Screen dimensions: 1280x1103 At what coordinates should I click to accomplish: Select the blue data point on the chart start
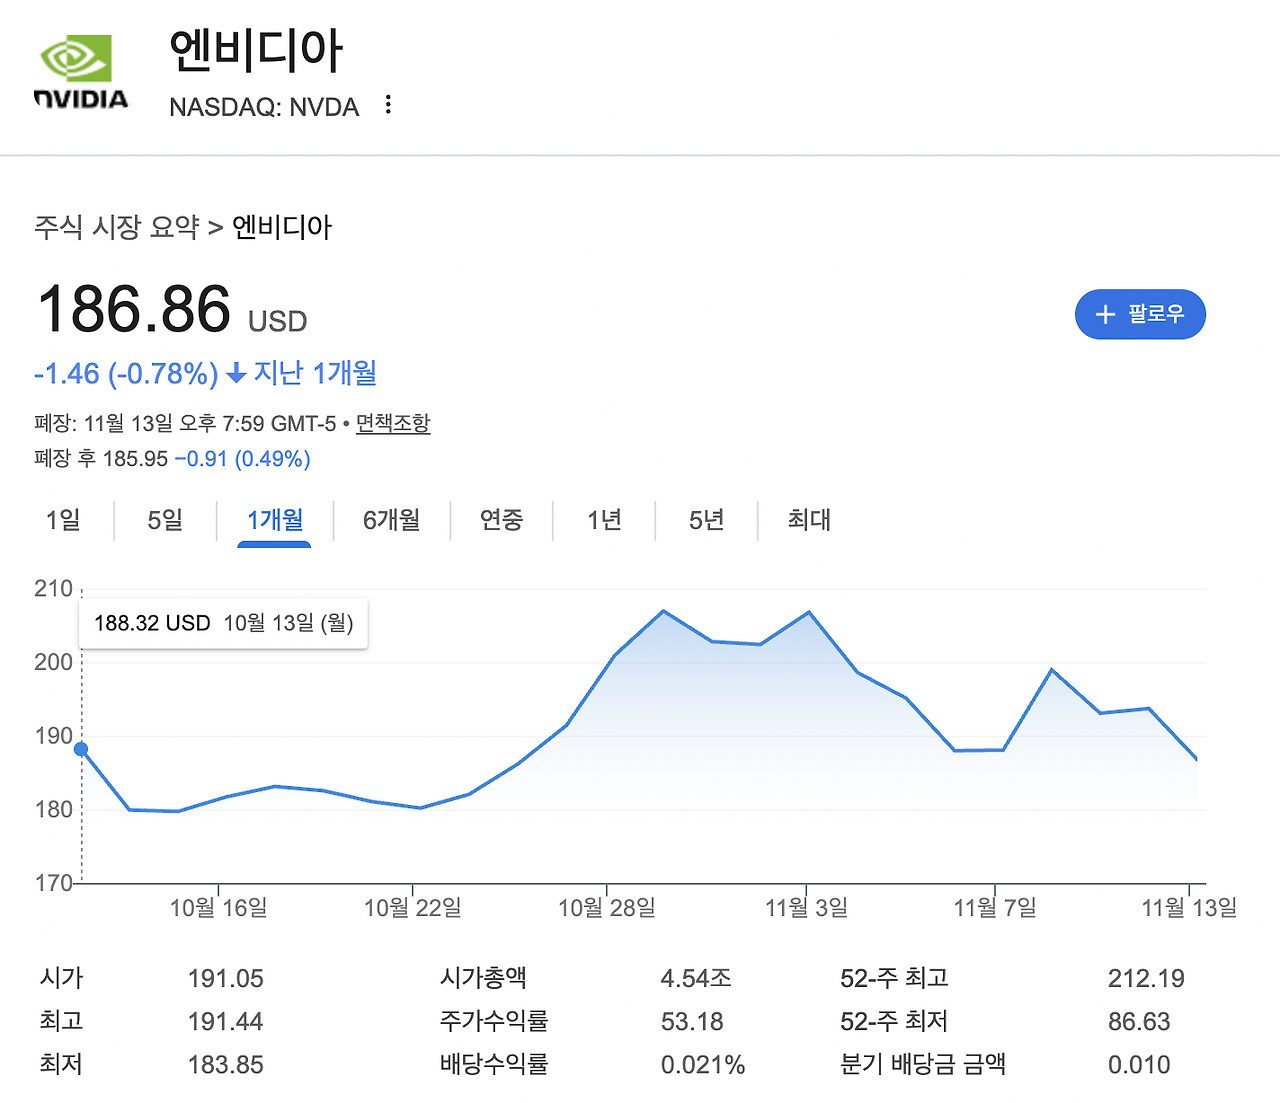[80, 747]
